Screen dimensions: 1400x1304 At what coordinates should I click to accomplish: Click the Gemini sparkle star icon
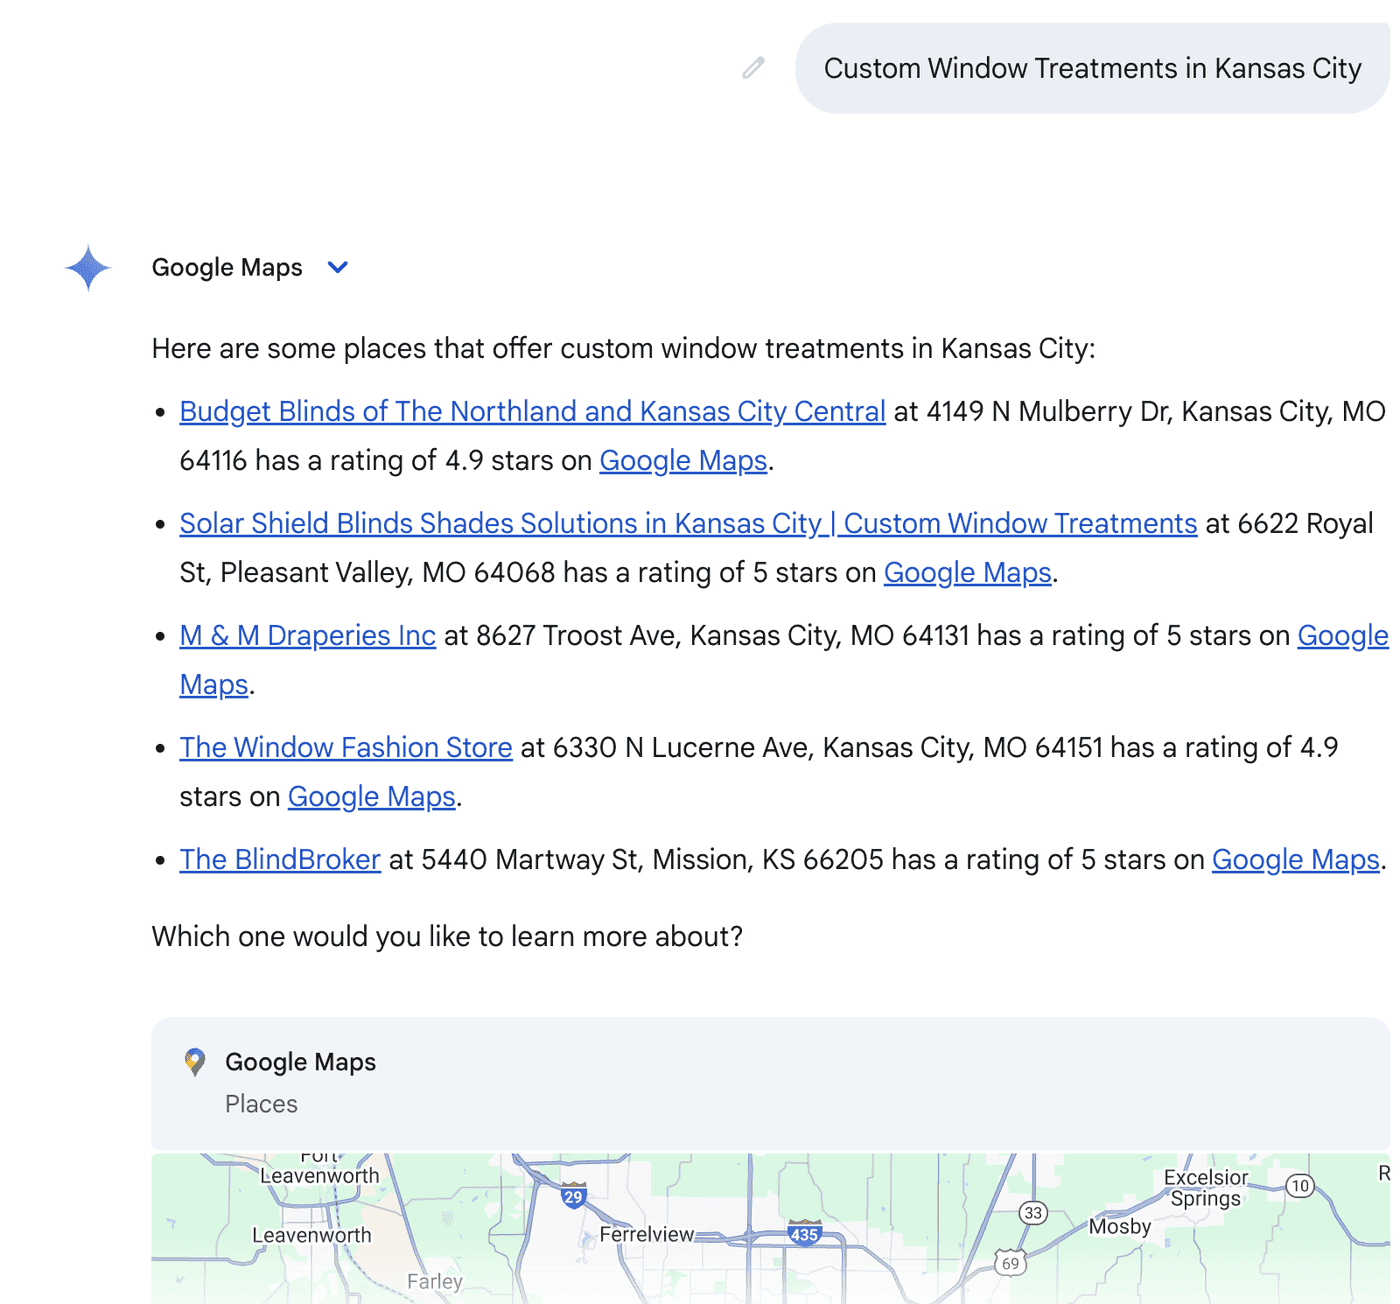88,268
